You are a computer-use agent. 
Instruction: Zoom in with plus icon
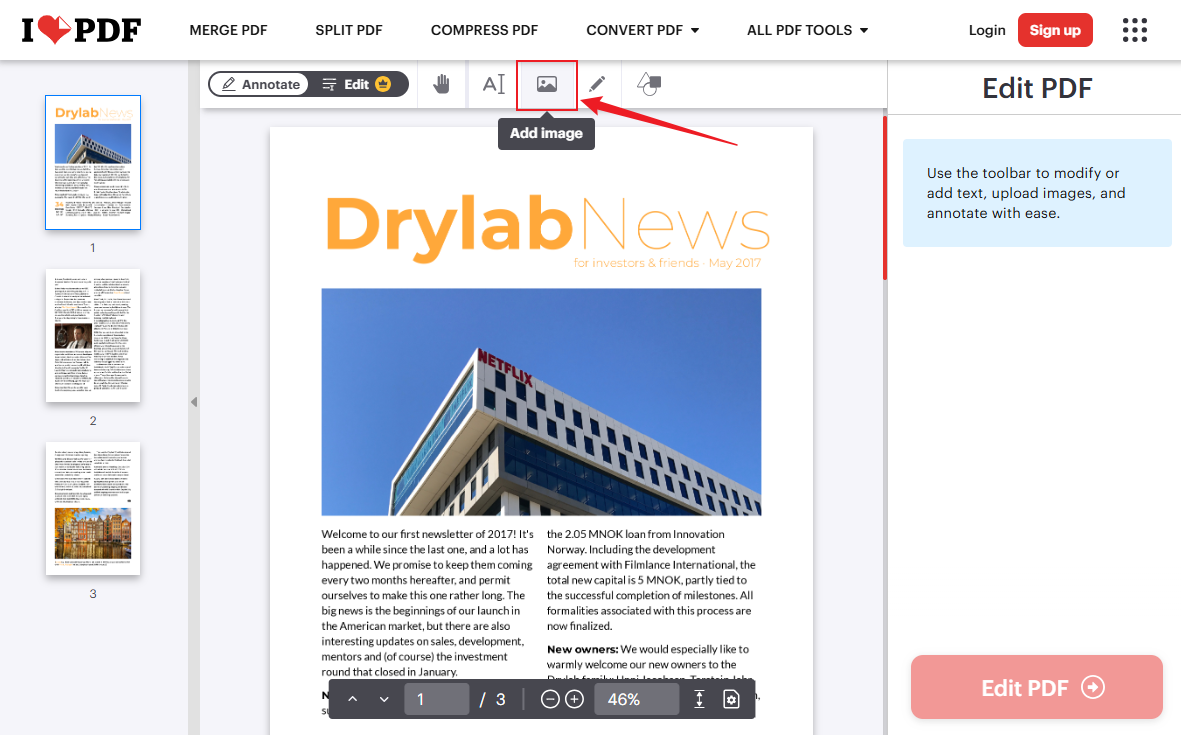coord(575,700)
